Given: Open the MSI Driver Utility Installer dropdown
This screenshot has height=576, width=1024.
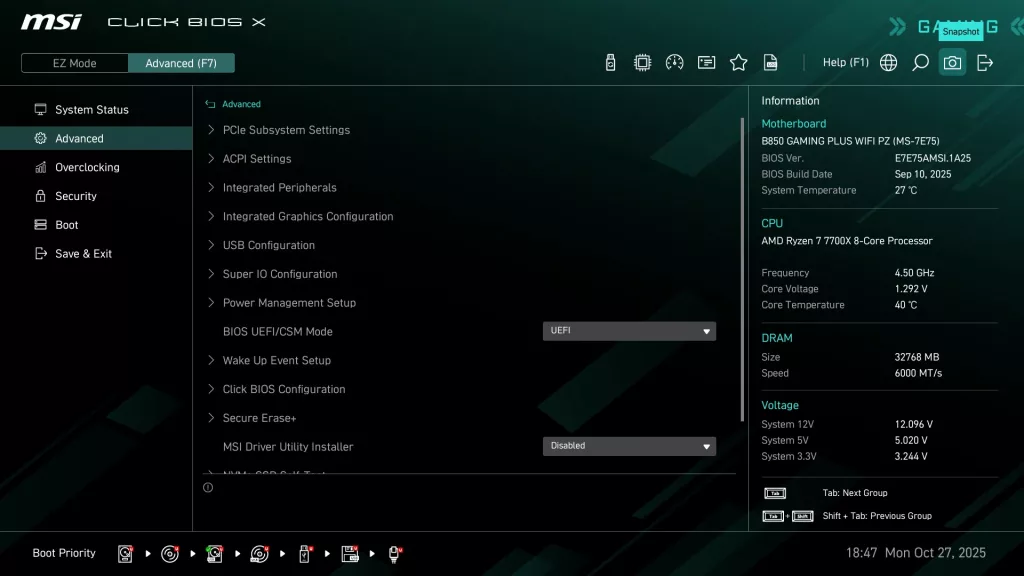Looking at the screenshot, I should tap(629, 446).
